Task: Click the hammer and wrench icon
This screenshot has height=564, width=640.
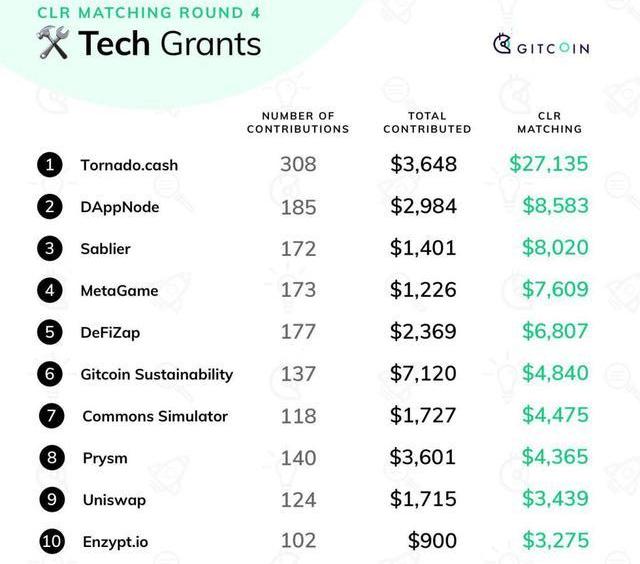Action: pos(52,43)
